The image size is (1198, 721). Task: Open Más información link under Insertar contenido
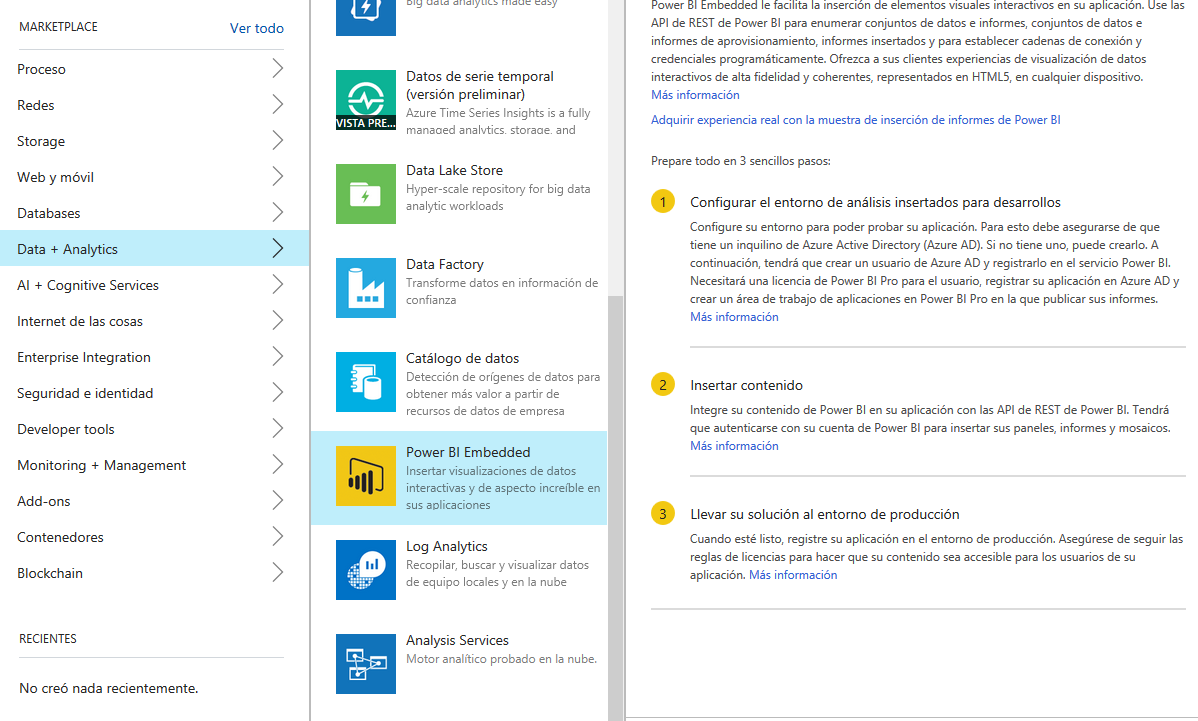click(734, 446)
